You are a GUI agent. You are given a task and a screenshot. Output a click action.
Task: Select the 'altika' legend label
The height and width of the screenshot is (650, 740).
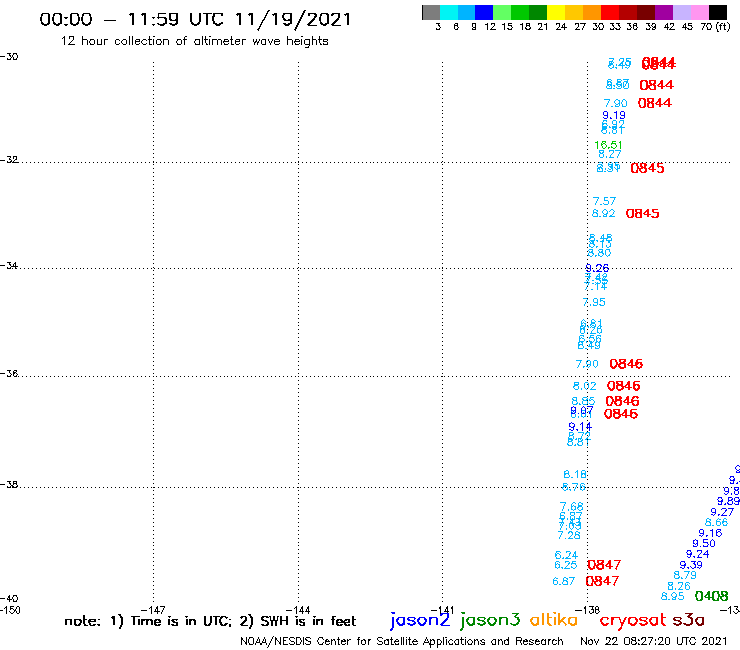[554, 620]
